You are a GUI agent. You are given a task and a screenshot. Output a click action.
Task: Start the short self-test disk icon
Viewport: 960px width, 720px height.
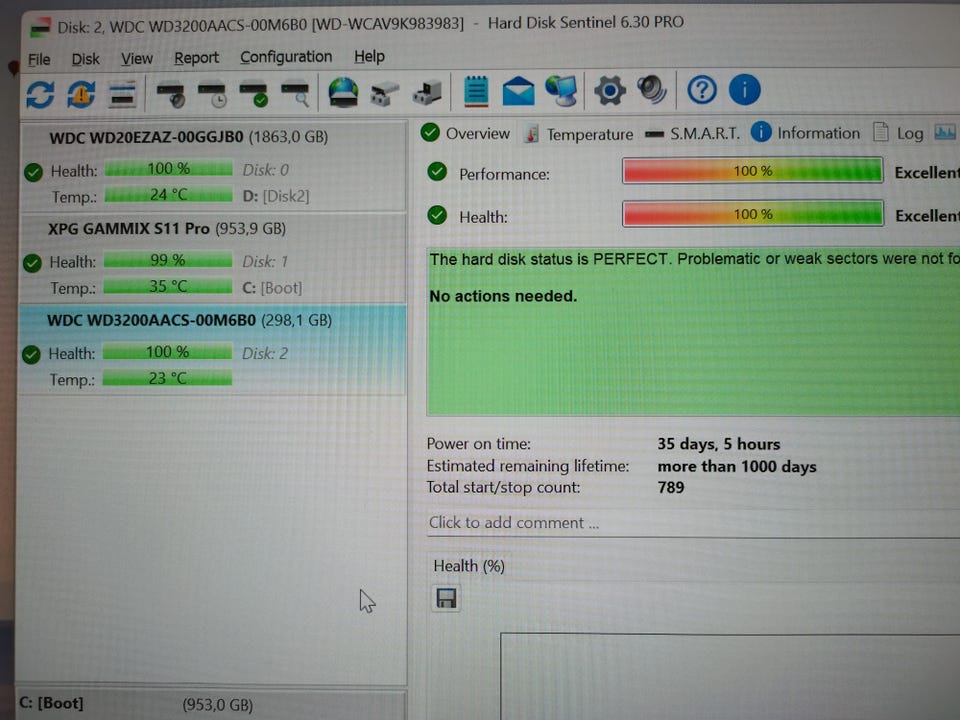click(171, 94)
